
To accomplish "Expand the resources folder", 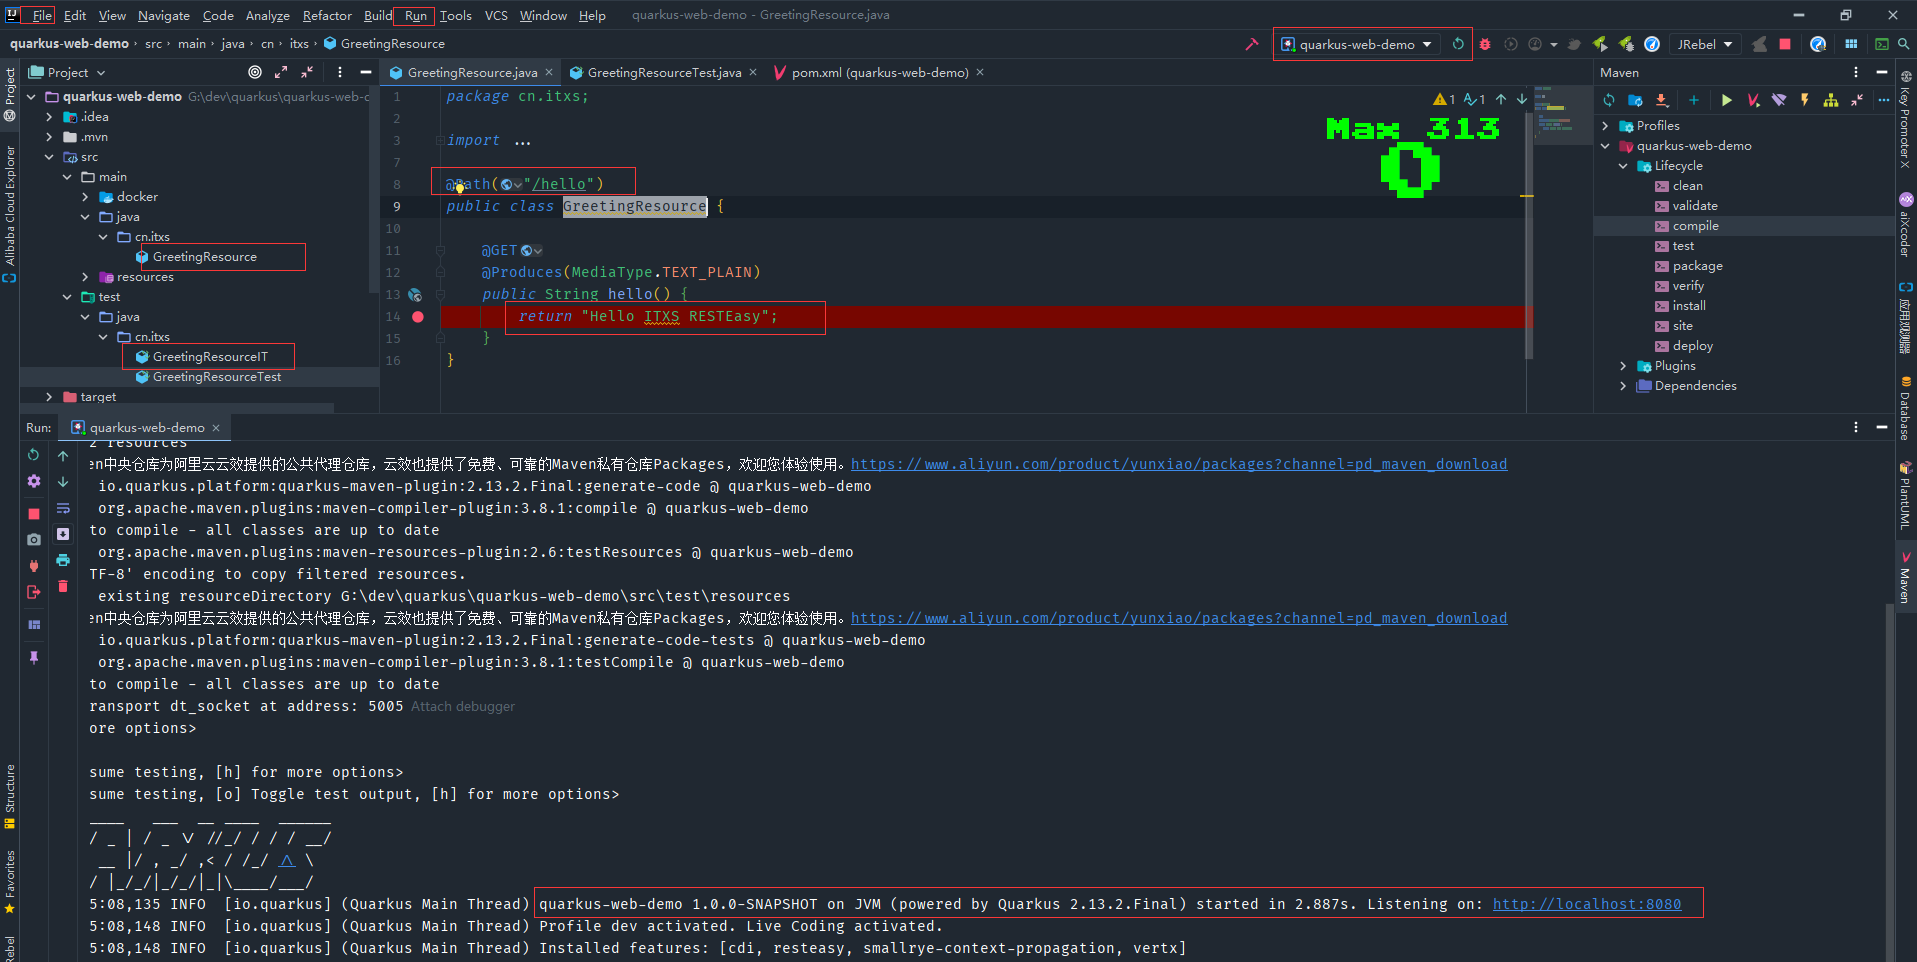I will pos(85,277).
